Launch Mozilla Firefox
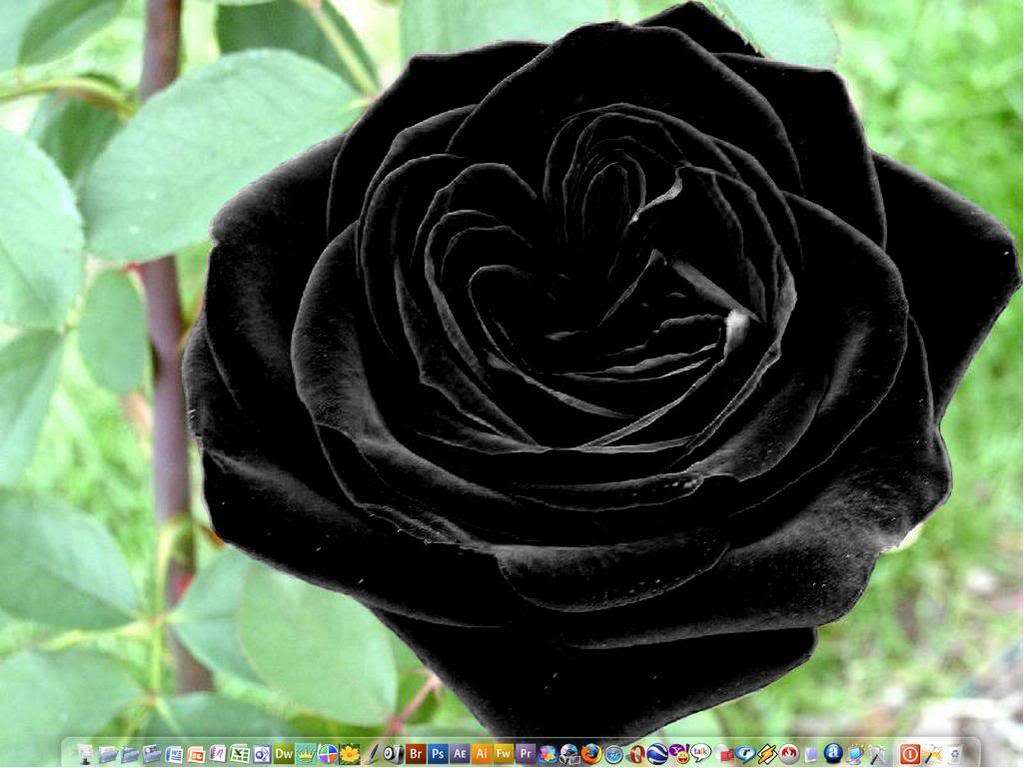This screenshot has width=1024, height=768. click(589, 753)
